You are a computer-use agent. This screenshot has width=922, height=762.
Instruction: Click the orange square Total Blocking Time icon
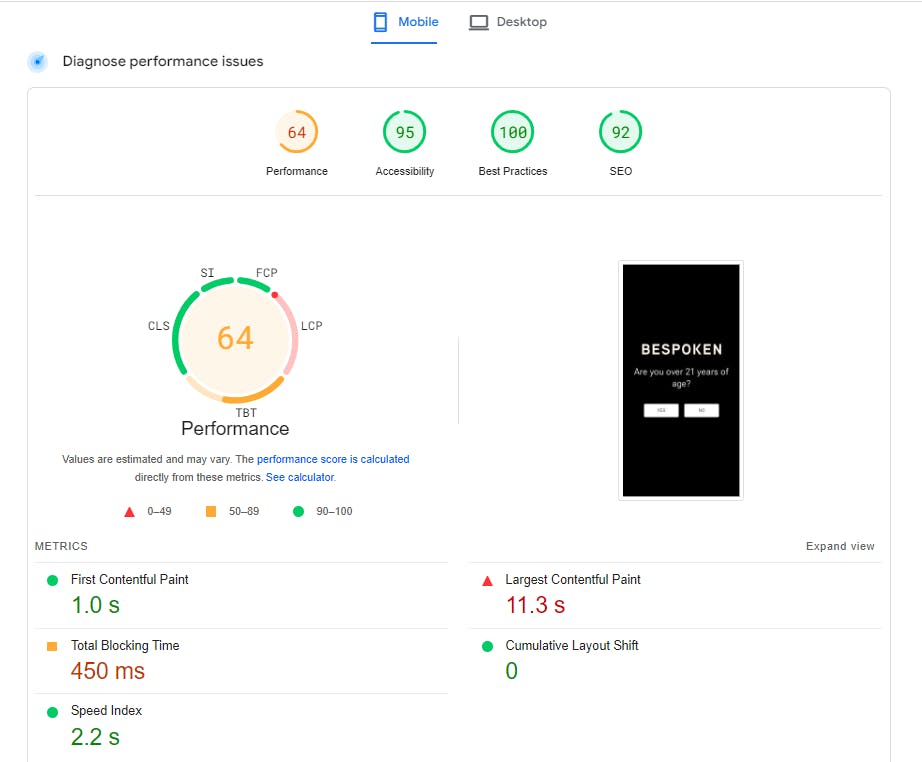click(x=52, y=646)
